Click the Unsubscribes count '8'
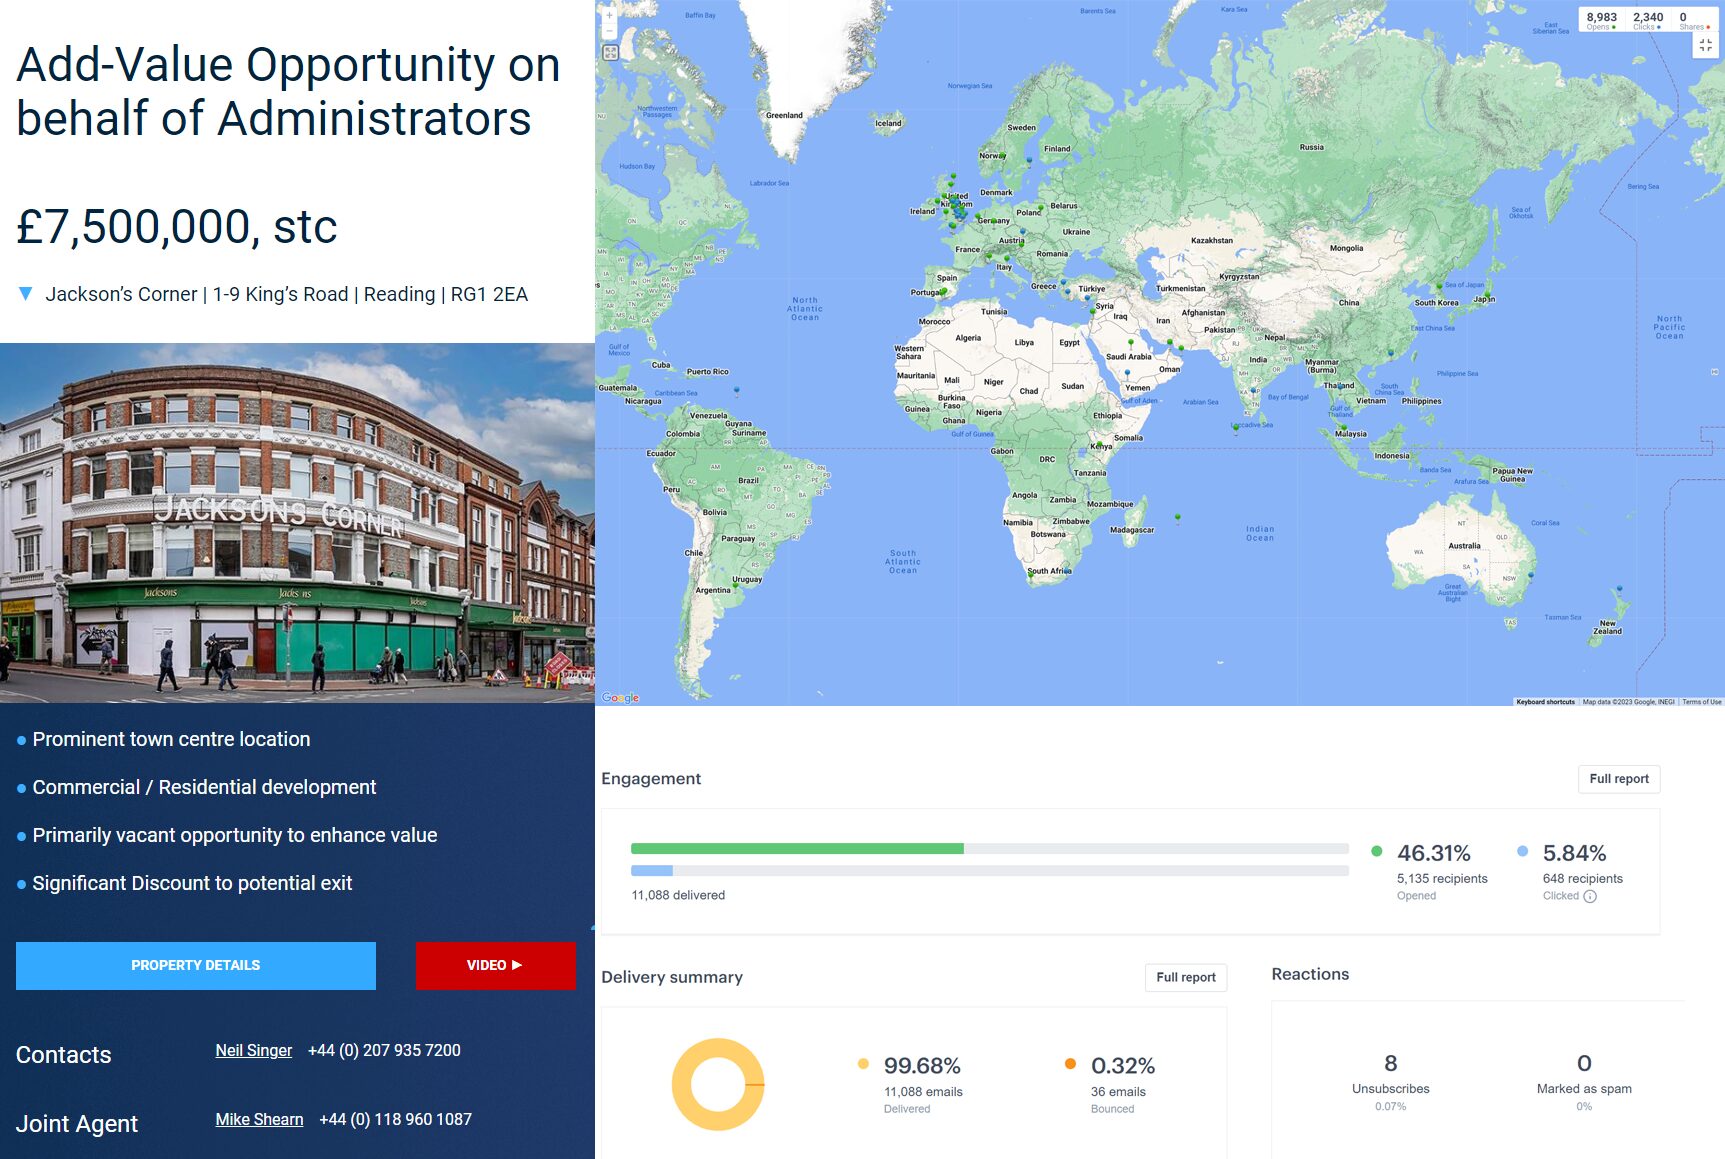Viewport: 1725px width, 1159px height. [x=1390, y=1063]
